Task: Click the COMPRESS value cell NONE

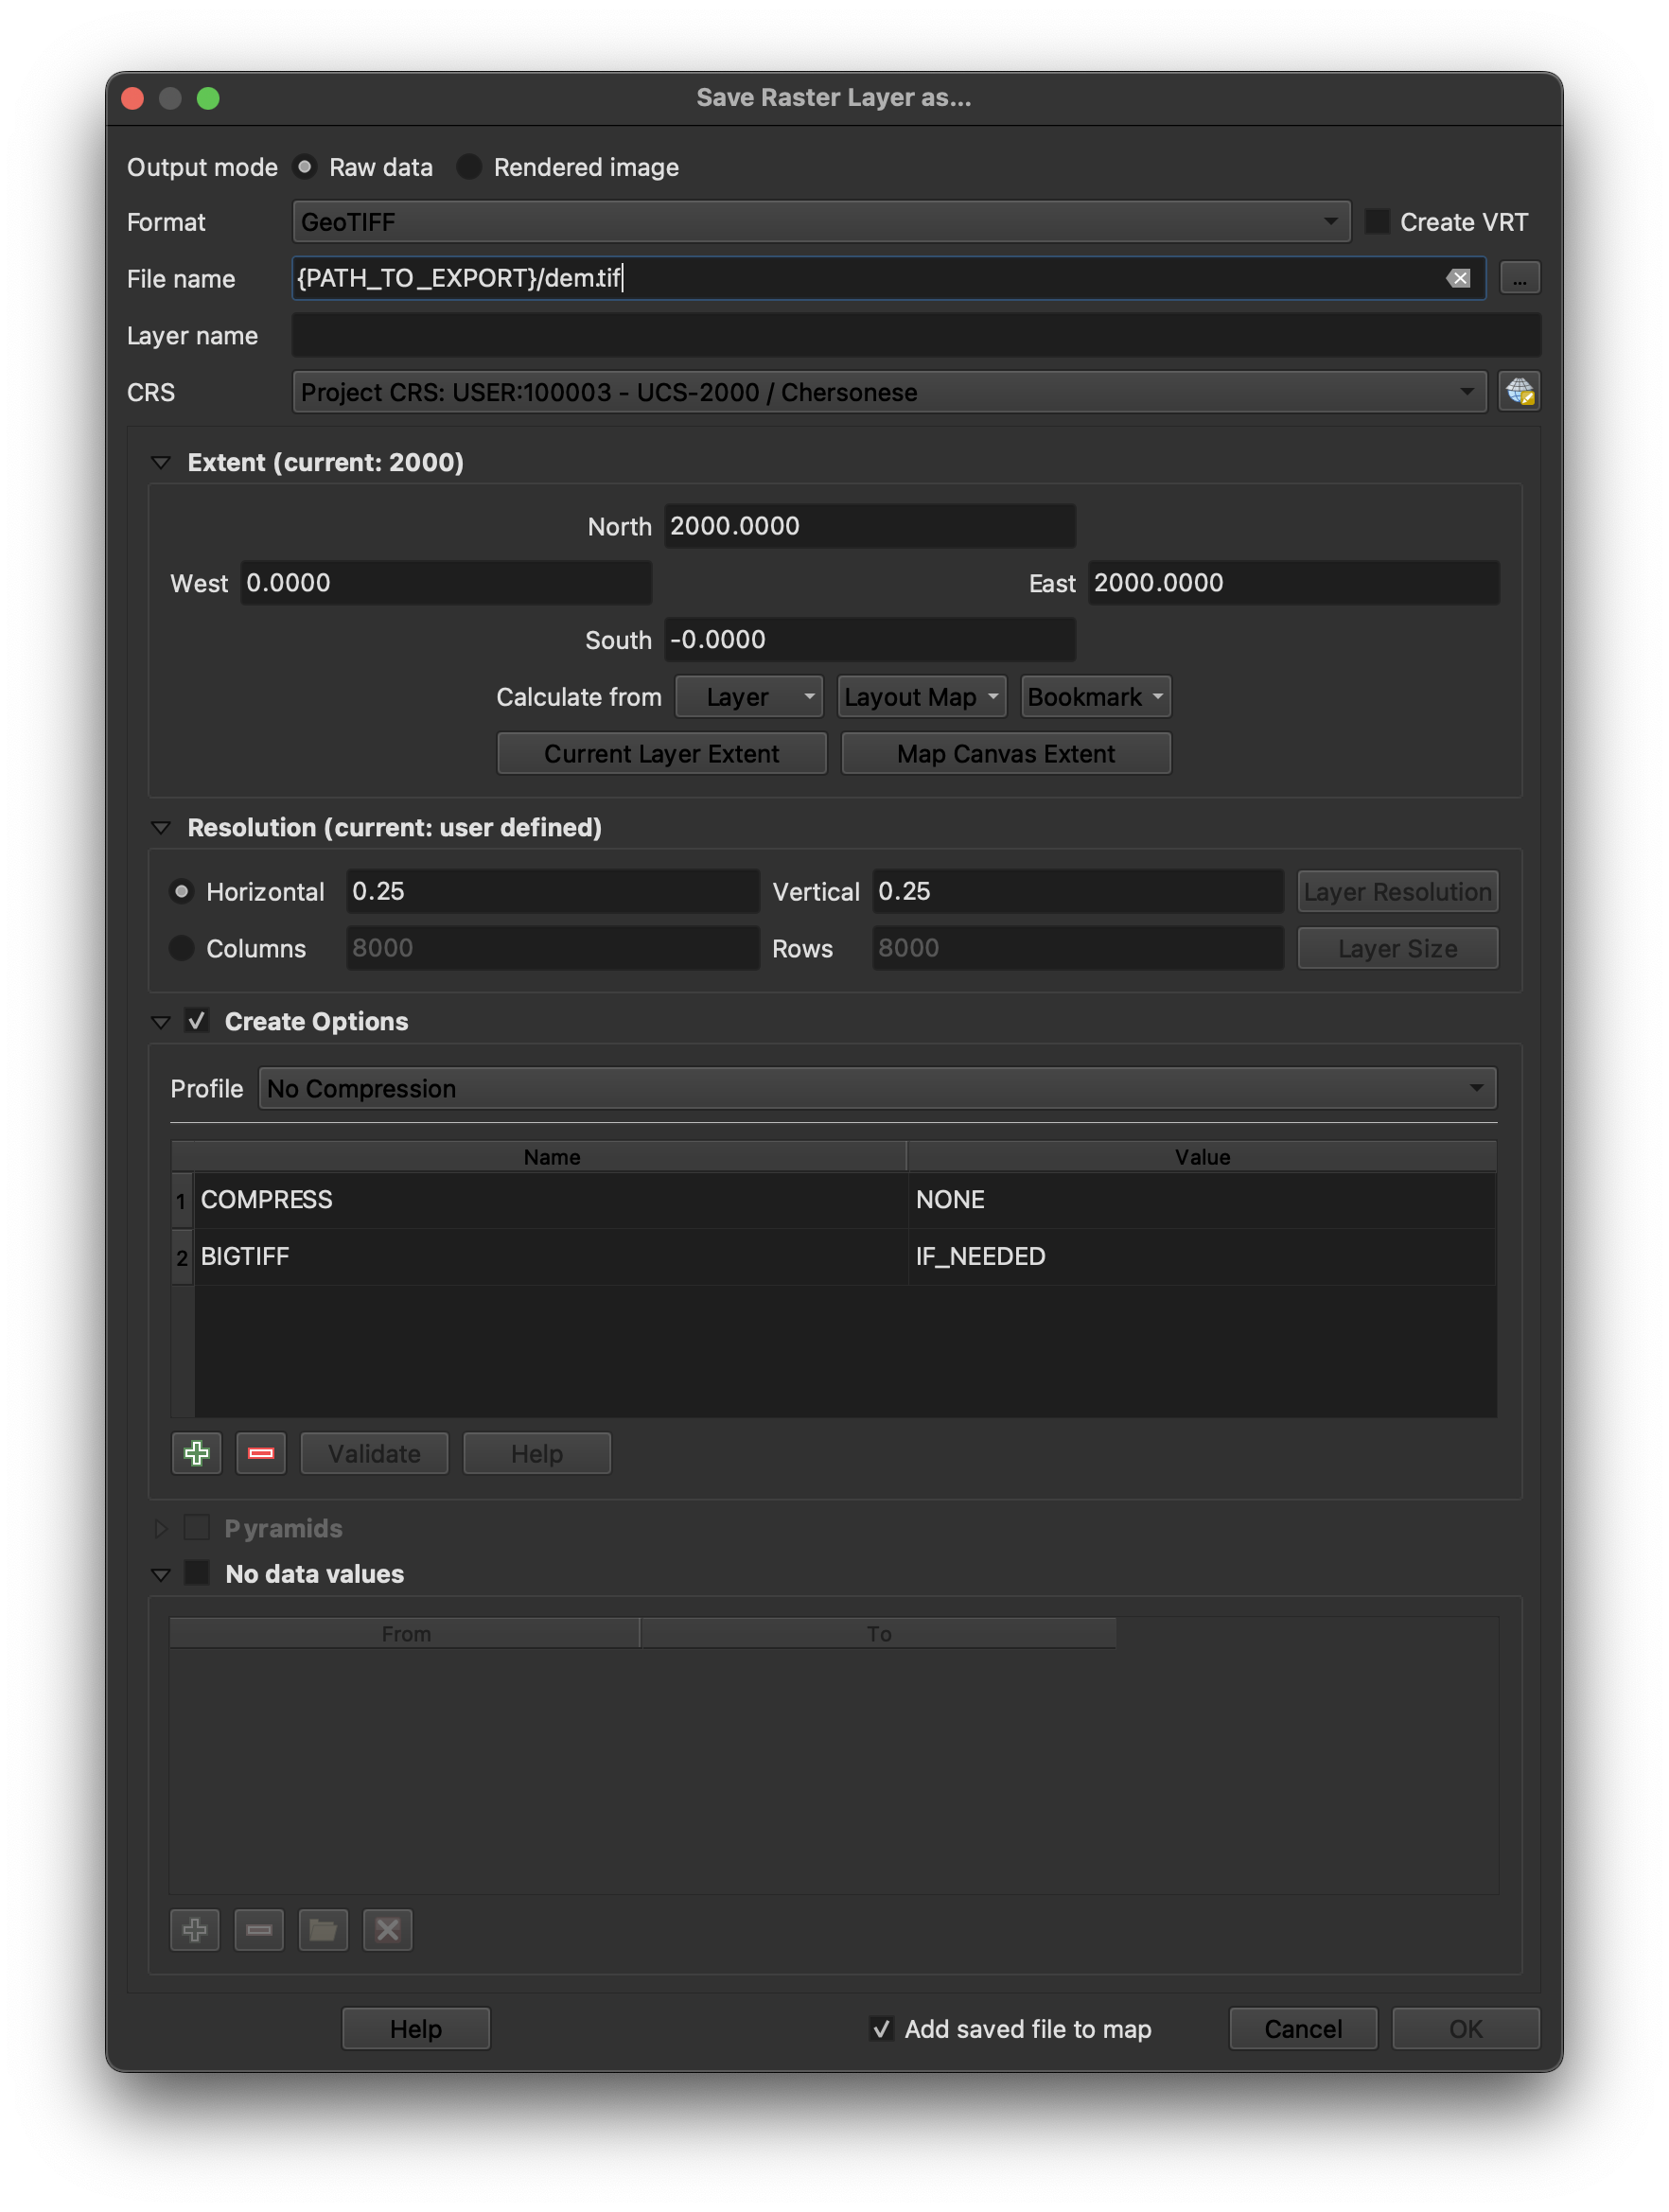Action: click(x=1201, y=1199)
